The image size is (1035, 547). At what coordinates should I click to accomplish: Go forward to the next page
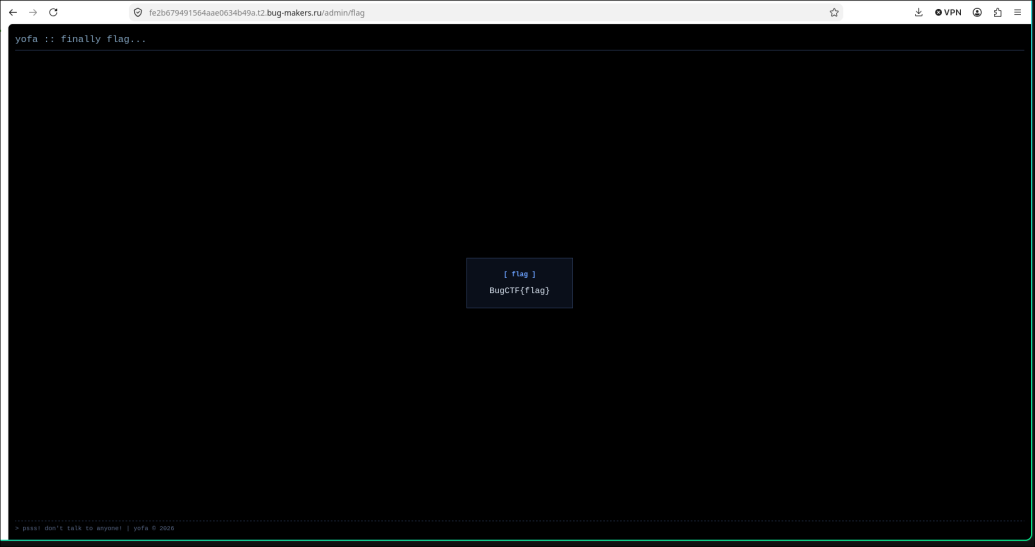[33, 13]
